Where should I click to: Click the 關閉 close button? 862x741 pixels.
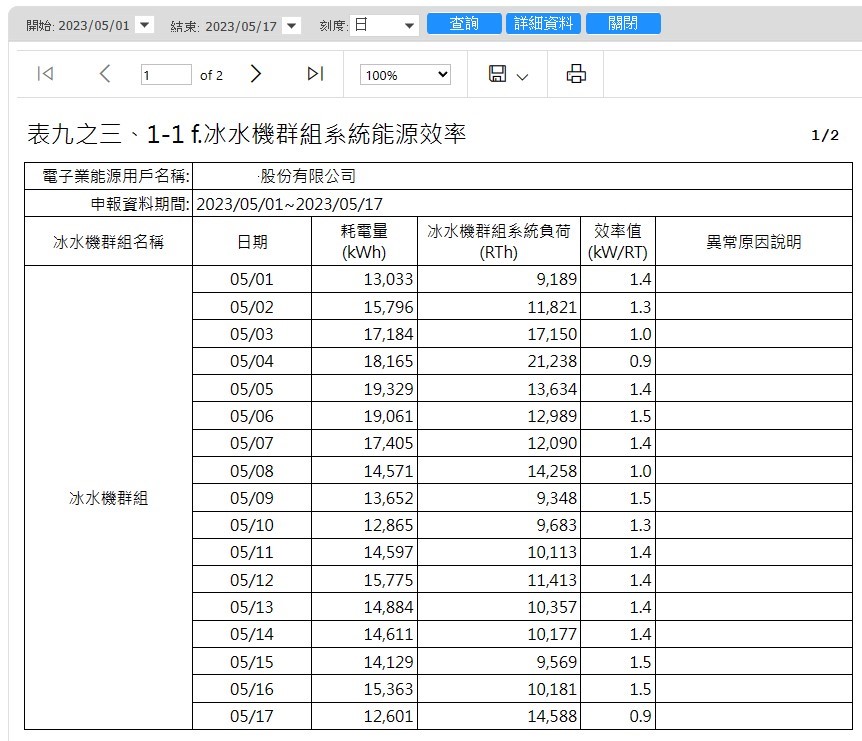[623, 24]
